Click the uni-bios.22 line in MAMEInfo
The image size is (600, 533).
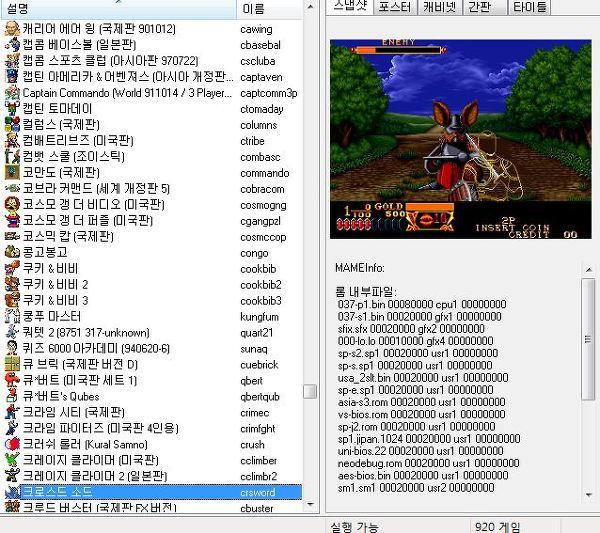(x=421, y=451)
